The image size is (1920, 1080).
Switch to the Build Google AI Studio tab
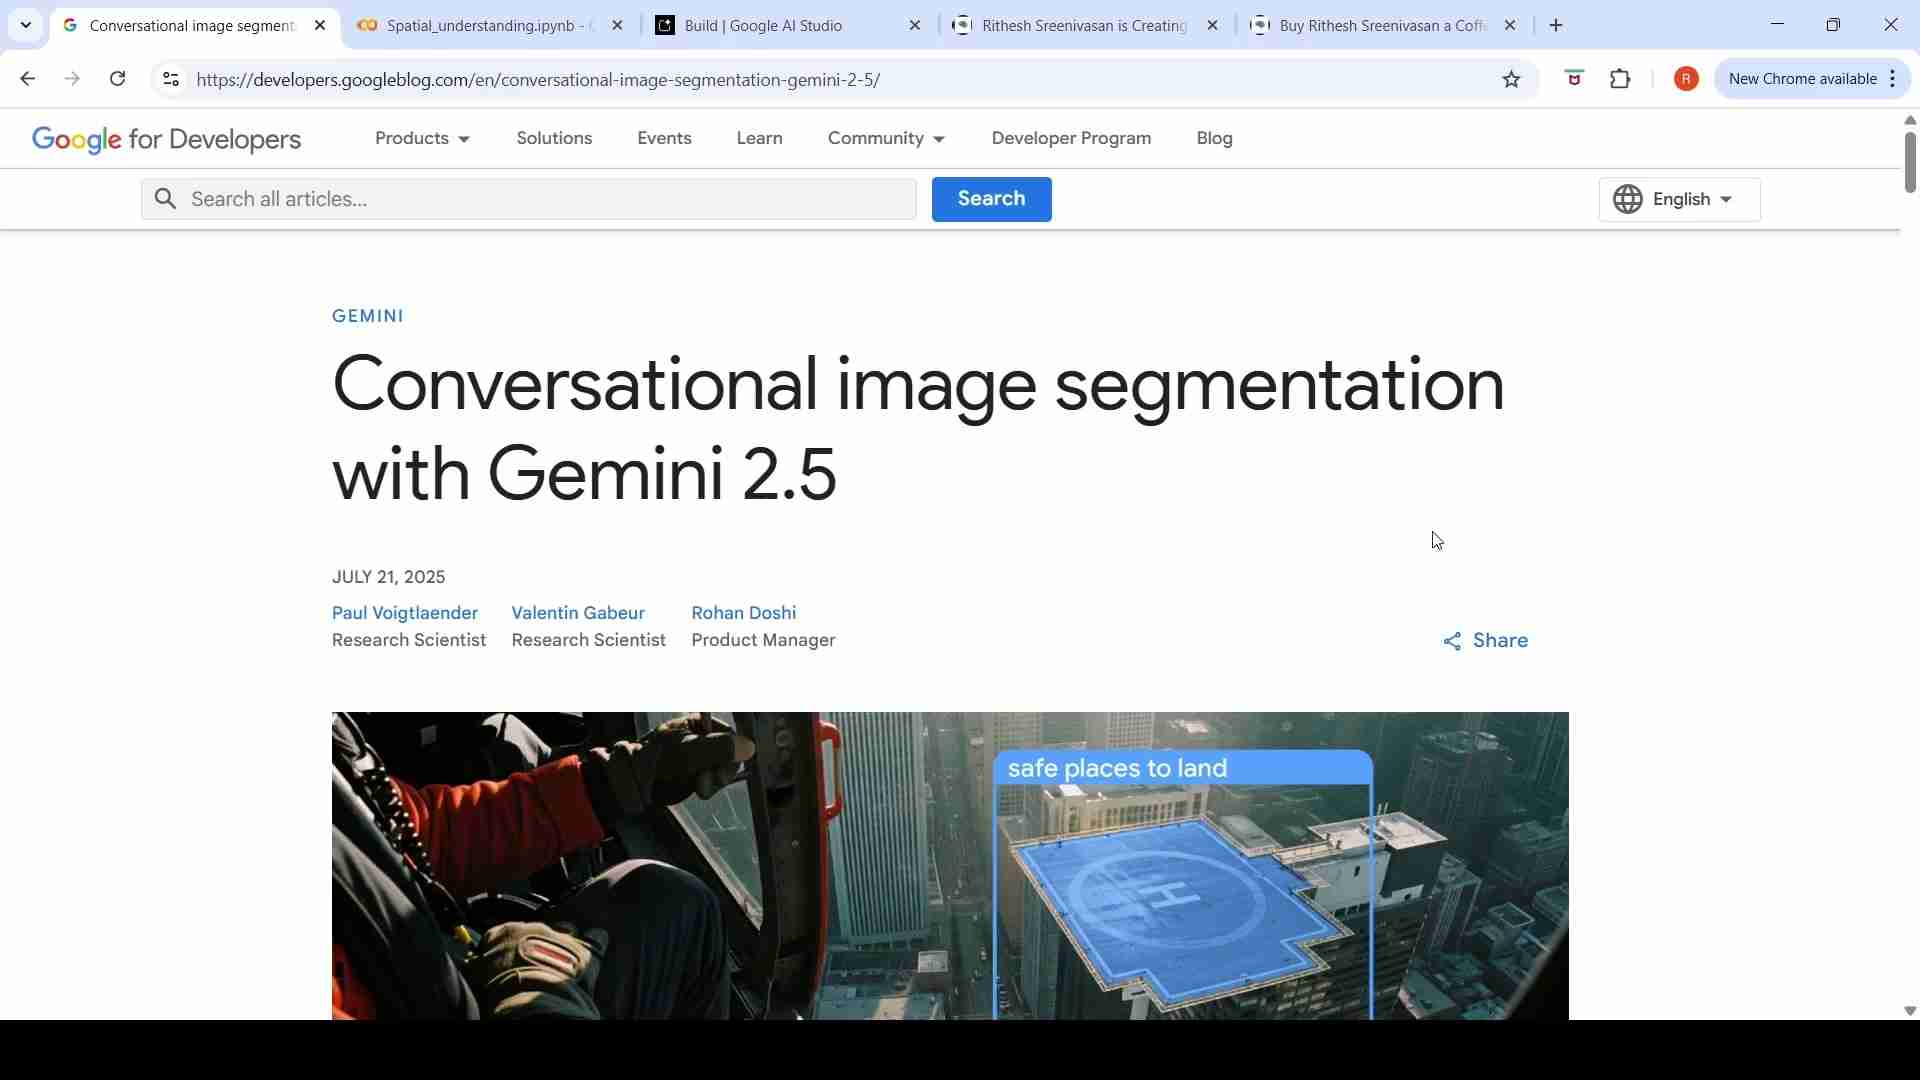[x=765, y=25]
